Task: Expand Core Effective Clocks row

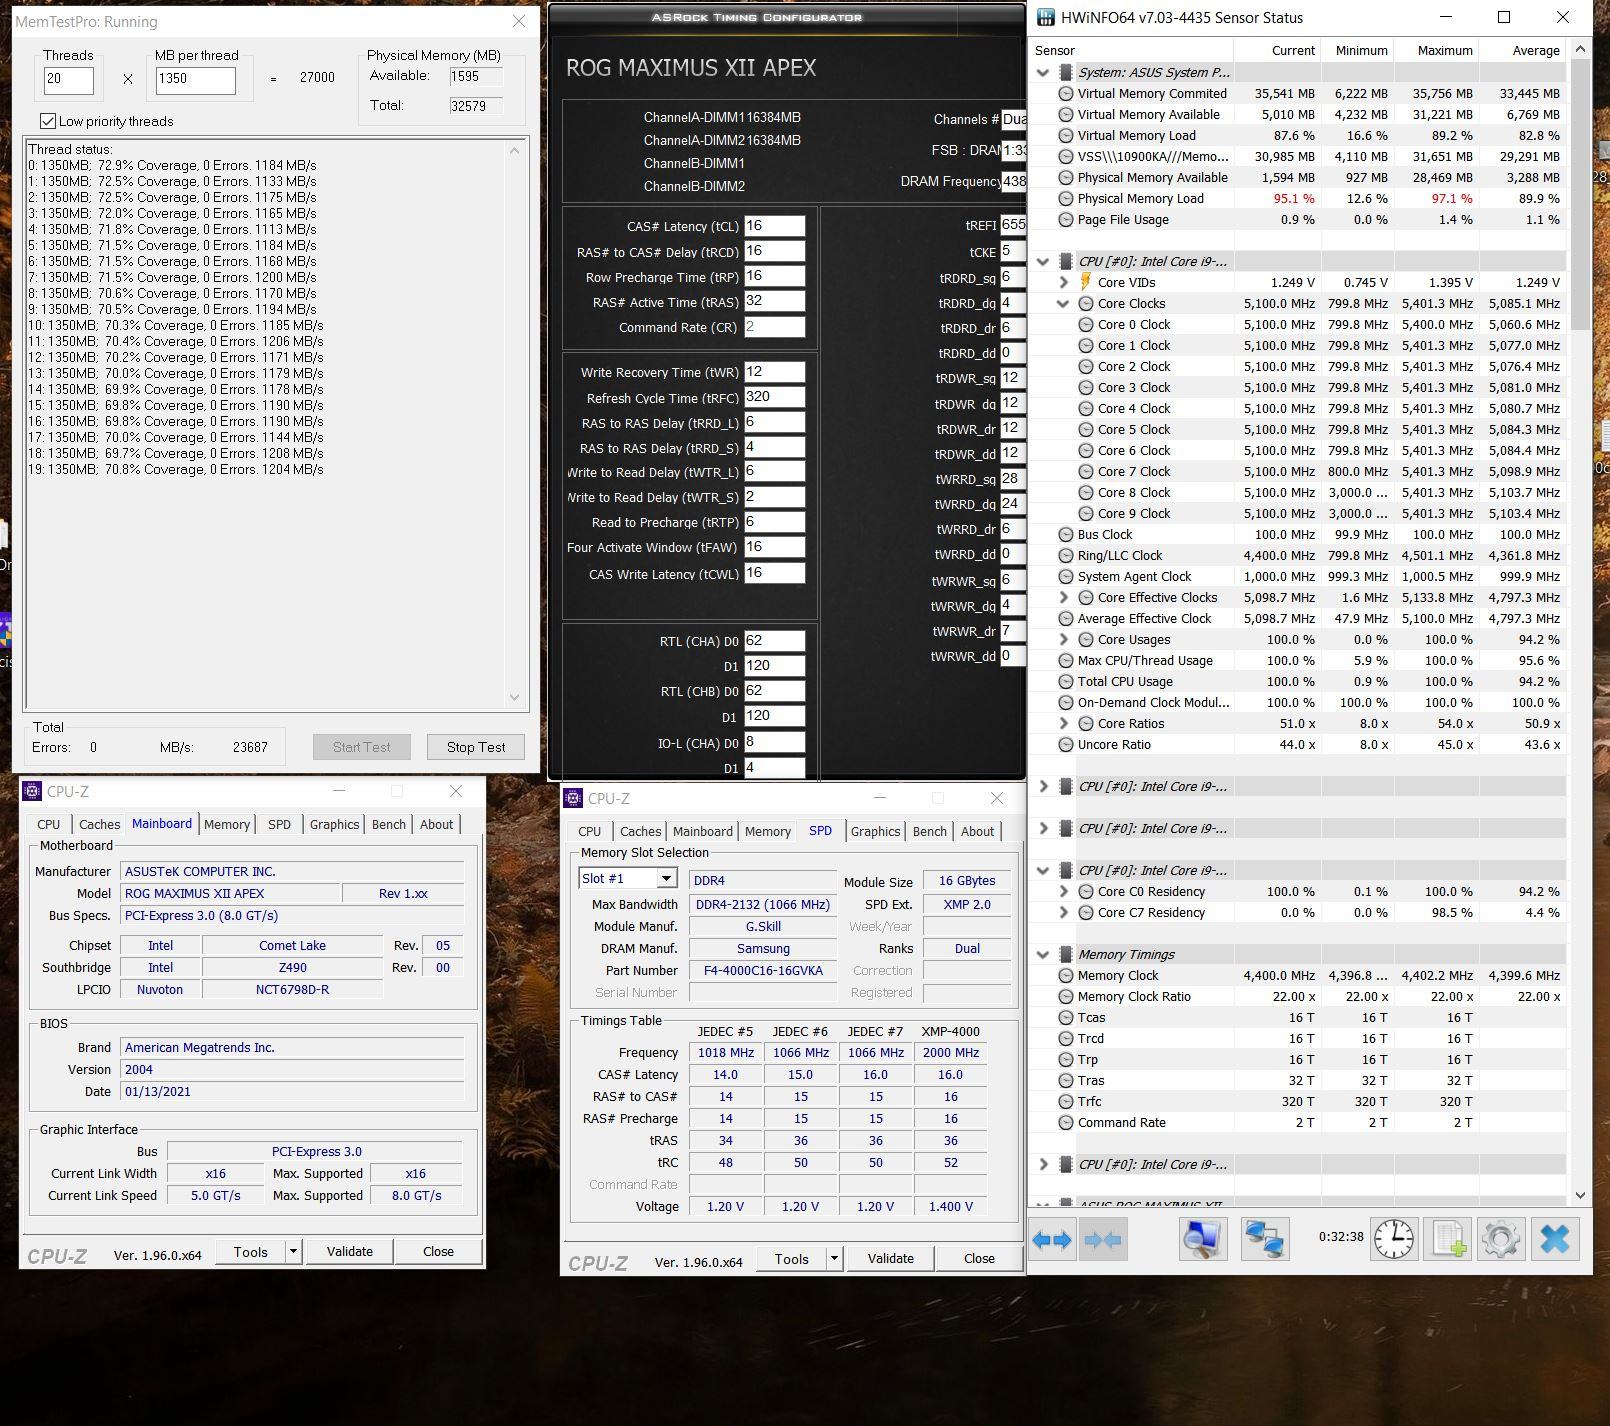Action: point(1064,597)
